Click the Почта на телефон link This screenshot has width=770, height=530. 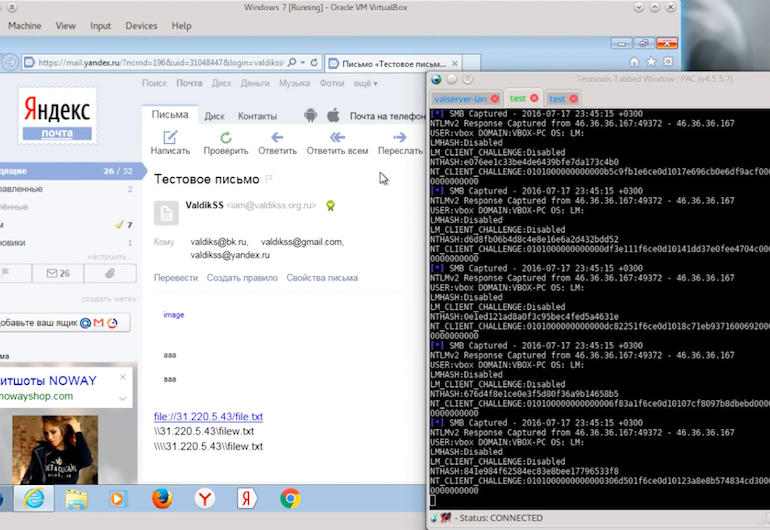(387, 116)
